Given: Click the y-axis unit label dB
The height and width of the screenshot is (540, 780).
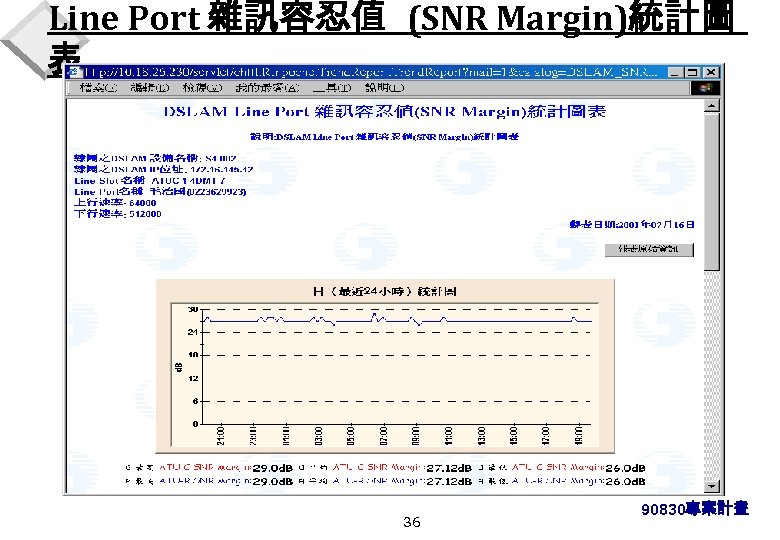Looking at the screenshot, I should coord(179,367).
